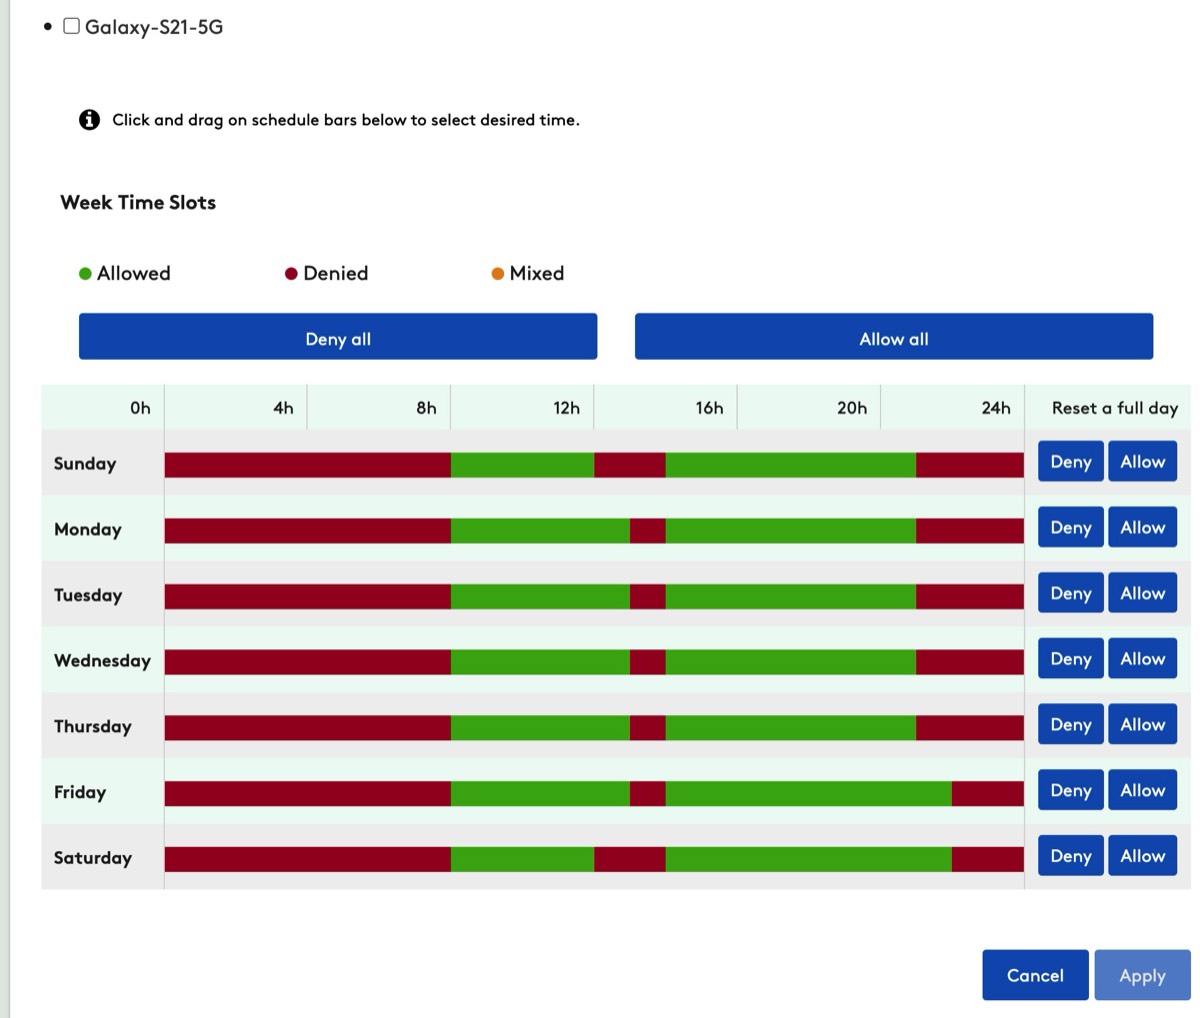The height and width of the screenshot is (1018, 1200).
Task: Click the green Allowed legend dot
Action: pyautogui.click(x=85, y=274)
